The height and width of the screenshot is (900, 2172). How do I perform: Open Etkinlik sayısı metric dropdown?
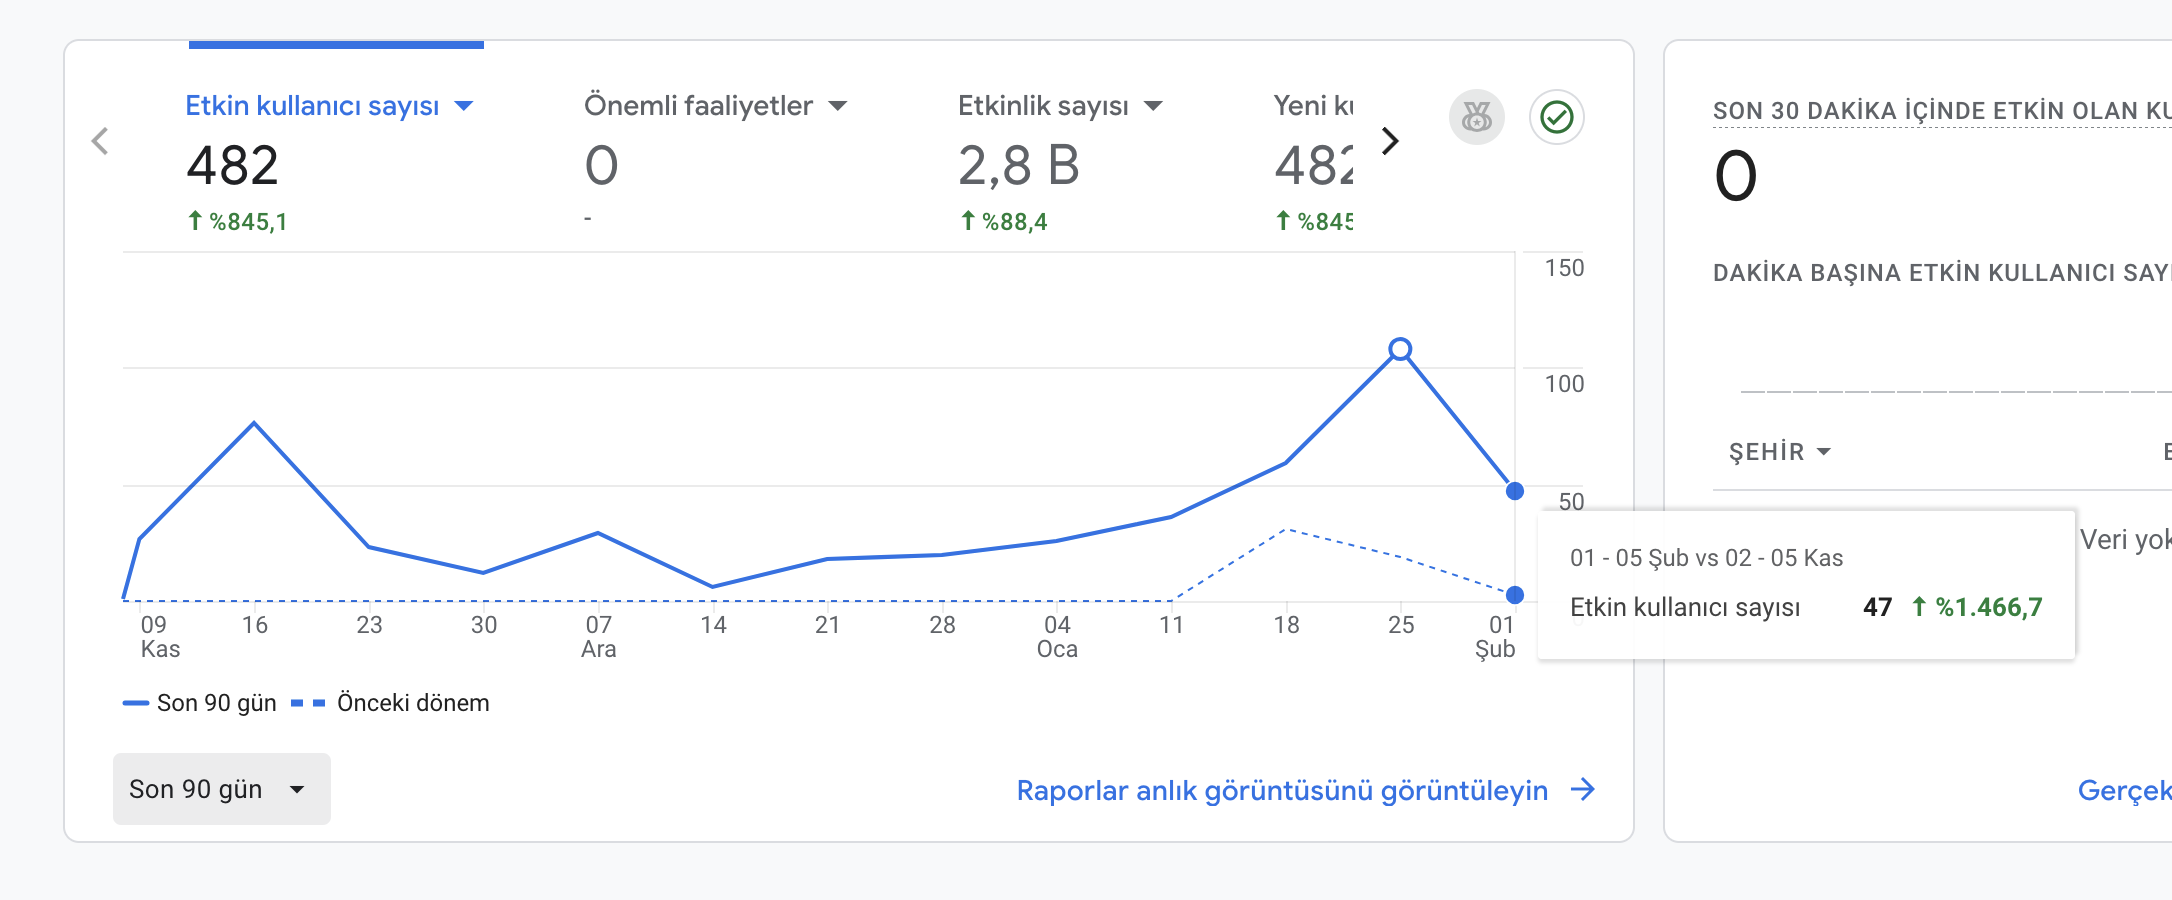pyautogui.click(x=1153, y=106)
